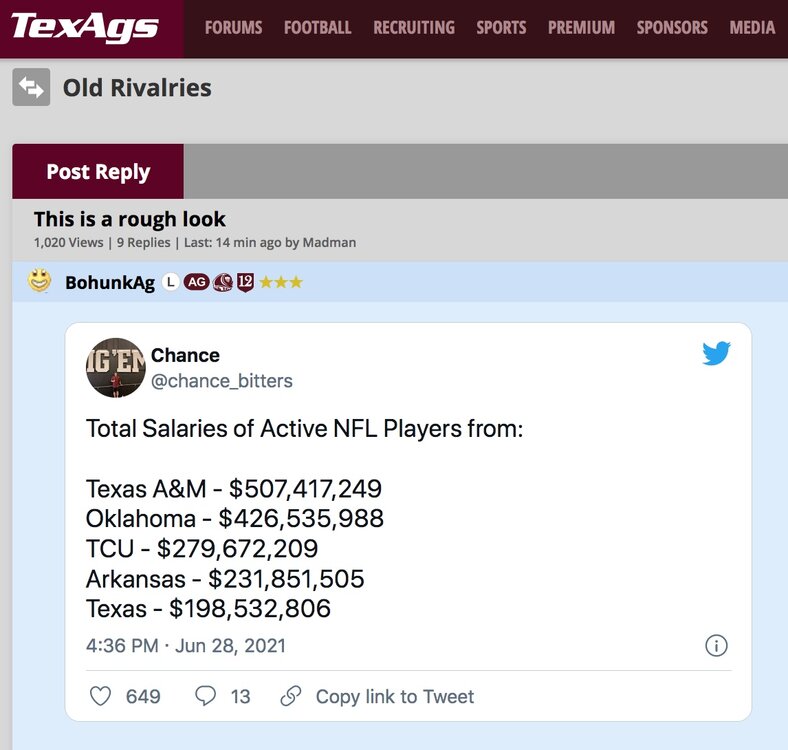The height and width of the screenshot is (750, 788).
Task: Click the forum switch arrows icon
Action: (31, 87)
